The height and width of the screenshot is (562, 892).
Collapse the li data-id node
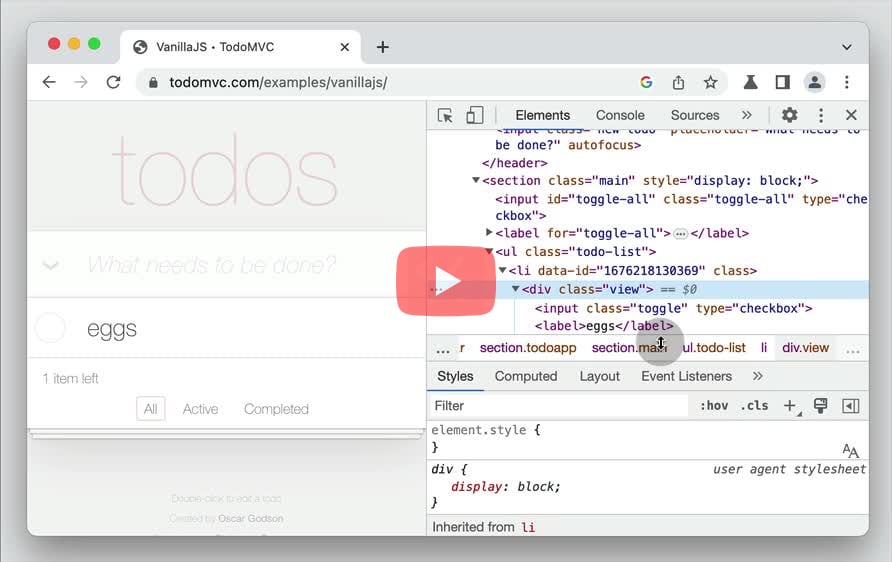[502, 270]
